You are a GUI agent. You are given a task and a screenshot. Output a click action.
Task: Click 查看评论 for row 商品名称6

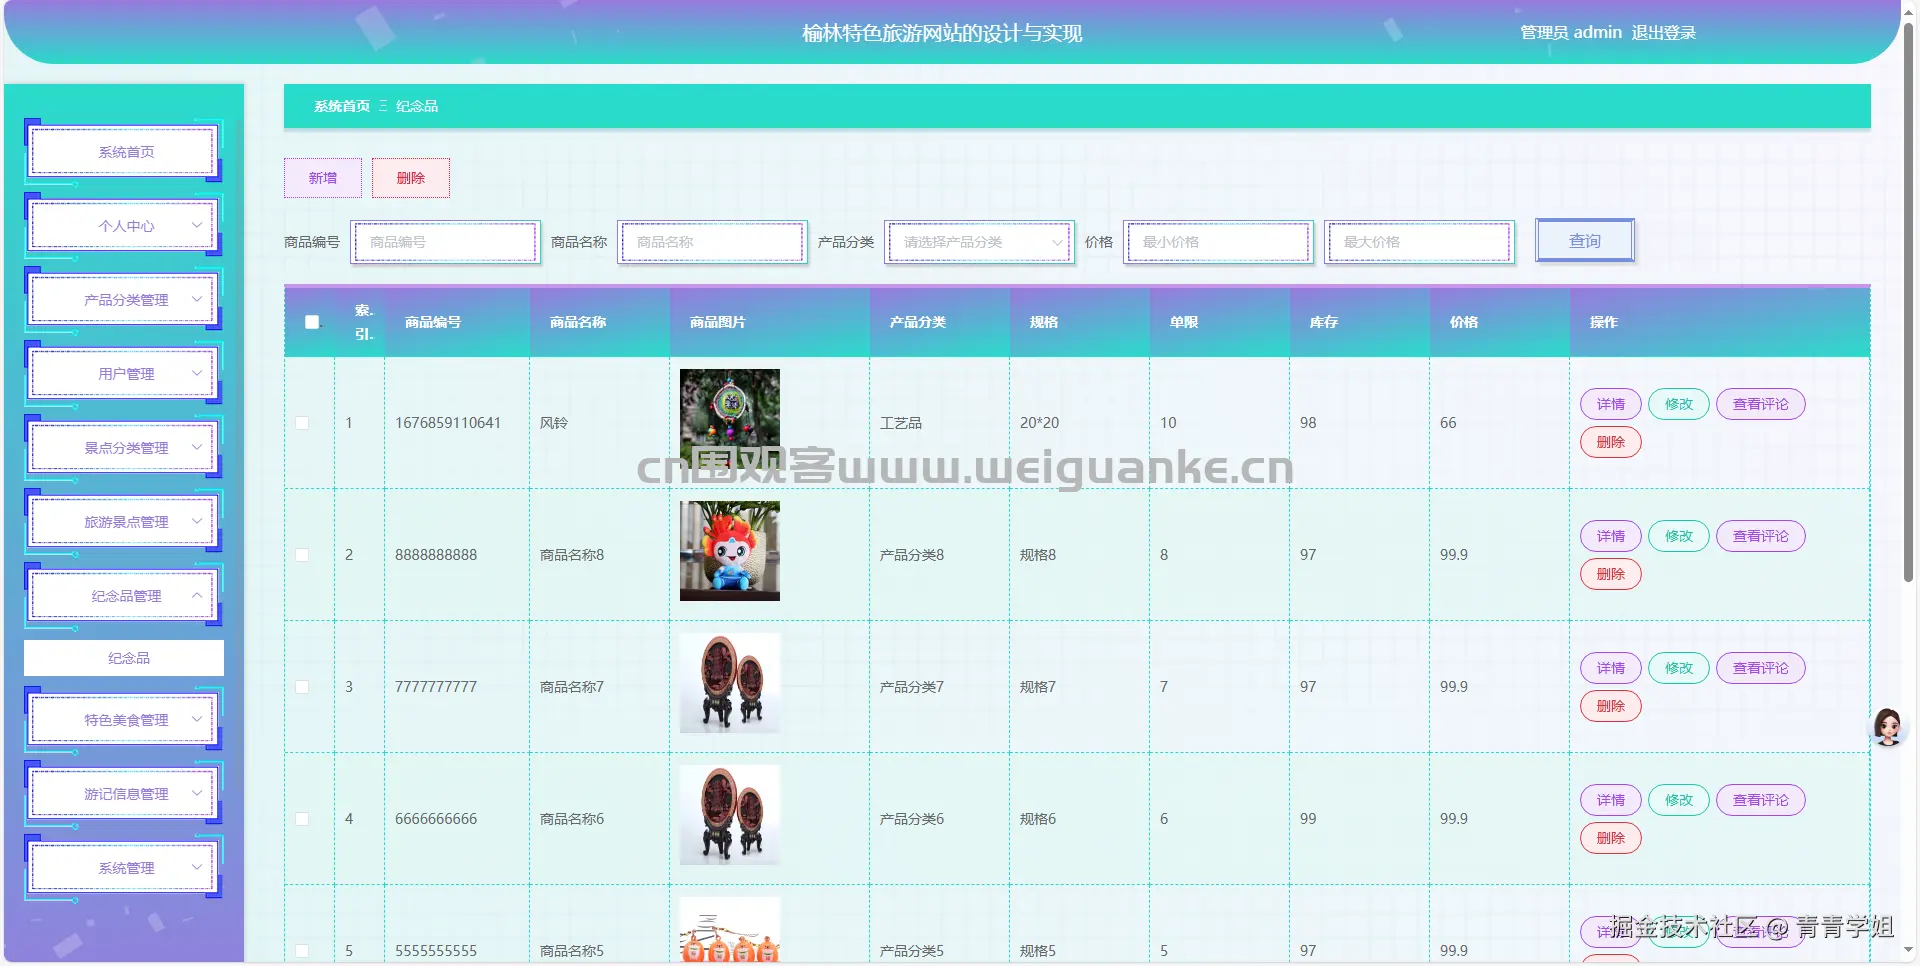[1760, 800]
